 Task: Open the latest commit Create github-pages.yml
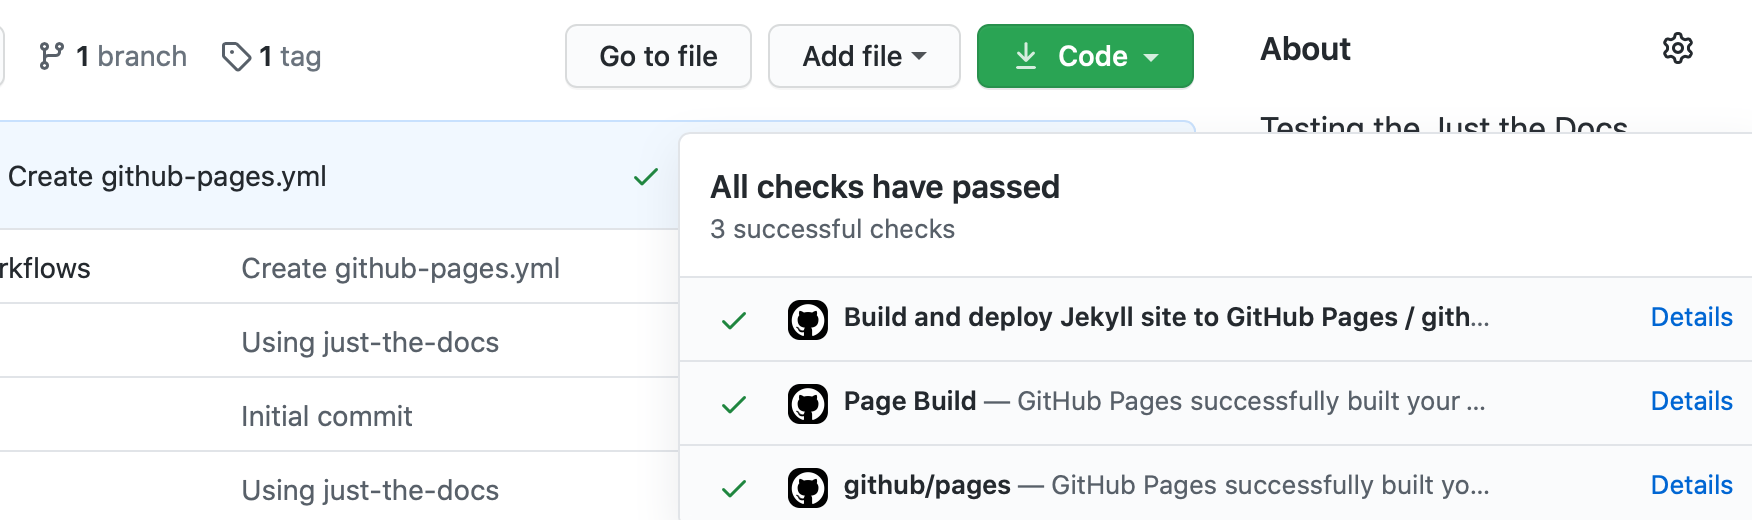click(x=167, y=177)
